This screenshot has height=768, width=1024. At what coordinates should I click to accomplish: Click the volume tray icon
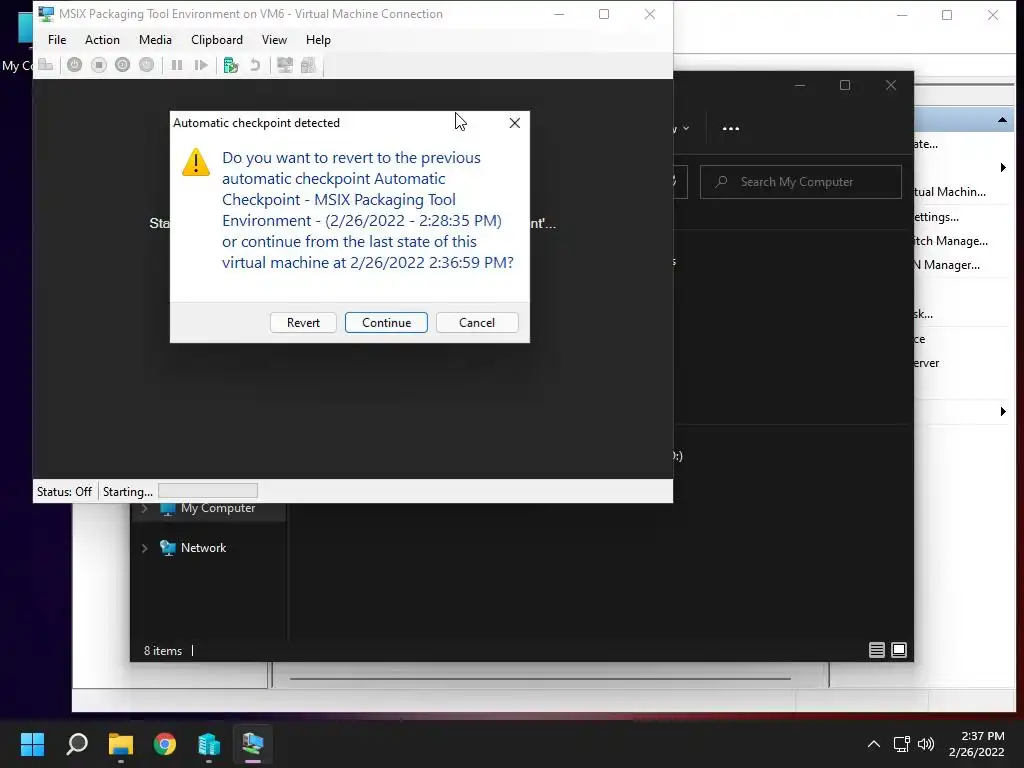click(926, 744)
